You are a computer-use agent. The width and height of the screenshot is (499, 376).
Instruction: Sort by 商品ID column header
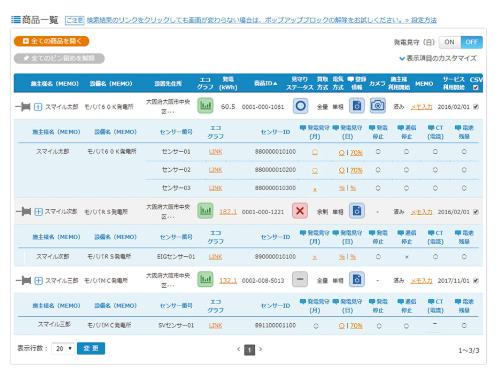point(266,83)
